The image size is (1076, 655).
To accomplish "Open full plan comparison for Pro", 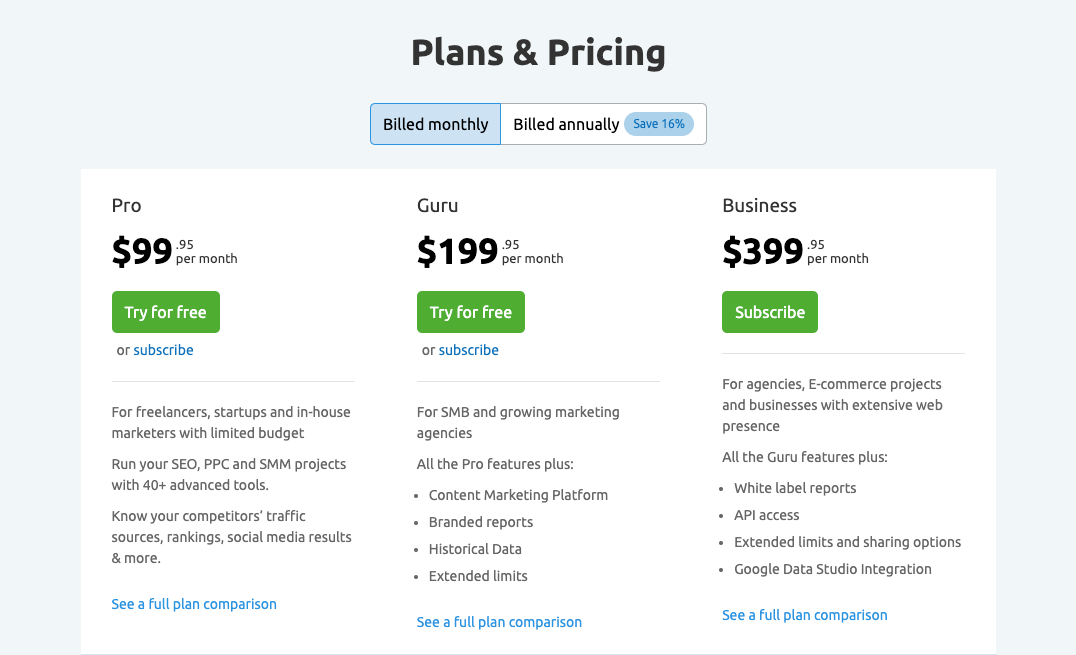I will [x=193, y=604].
